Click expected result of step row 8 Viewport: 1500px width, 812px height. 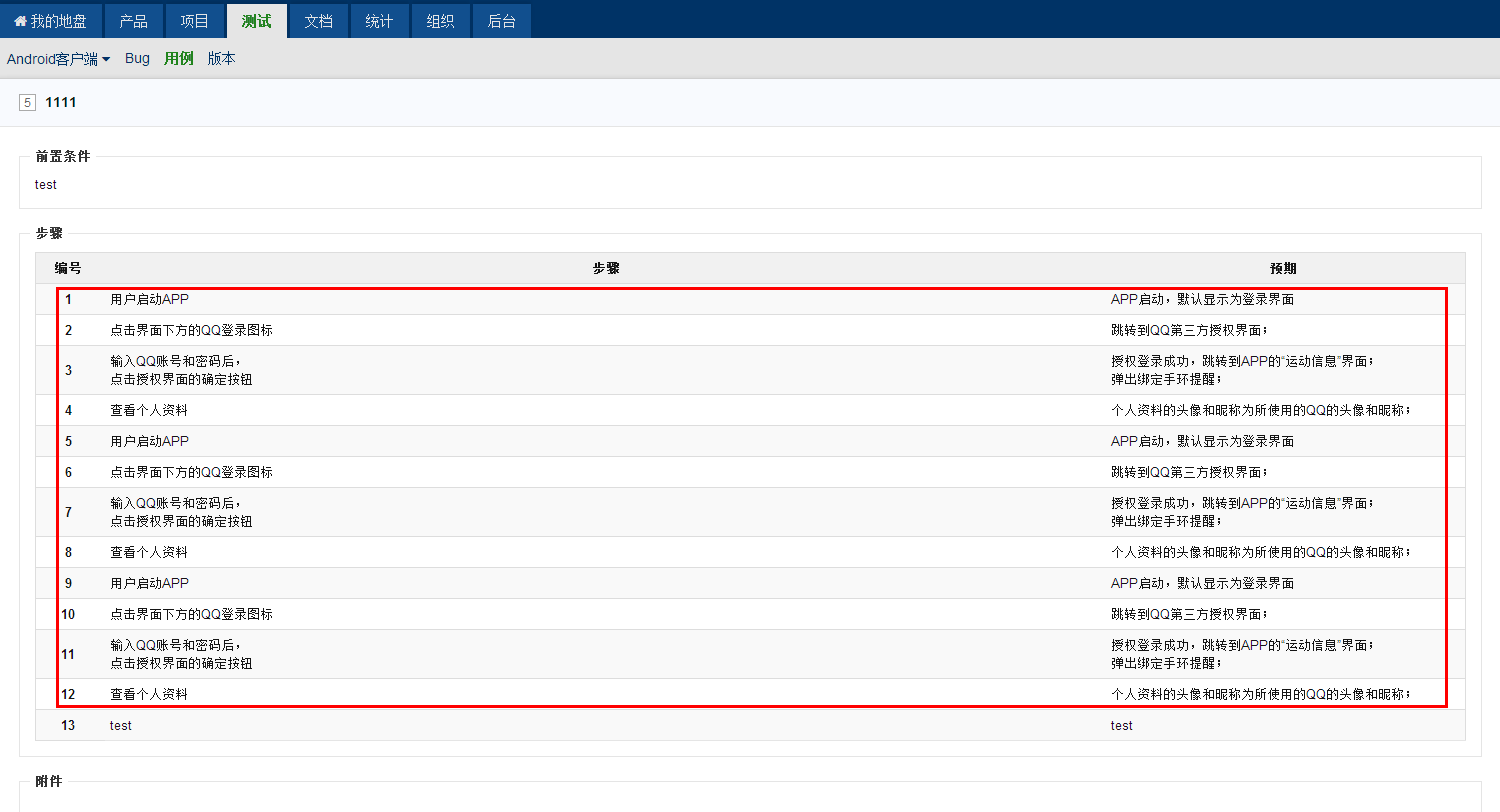coord(1262,552)
